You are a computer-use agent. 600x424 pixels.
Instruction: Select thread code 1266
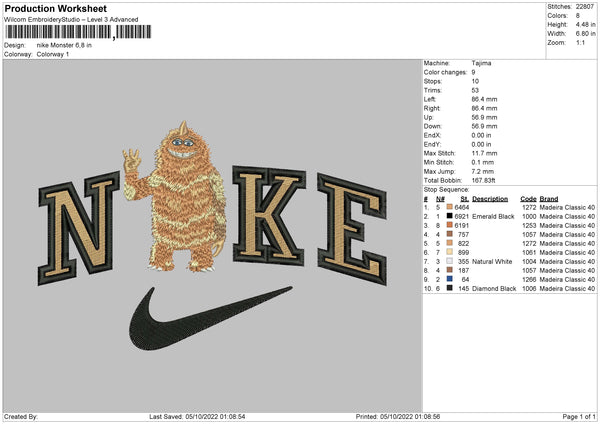[x=529, y=279]
